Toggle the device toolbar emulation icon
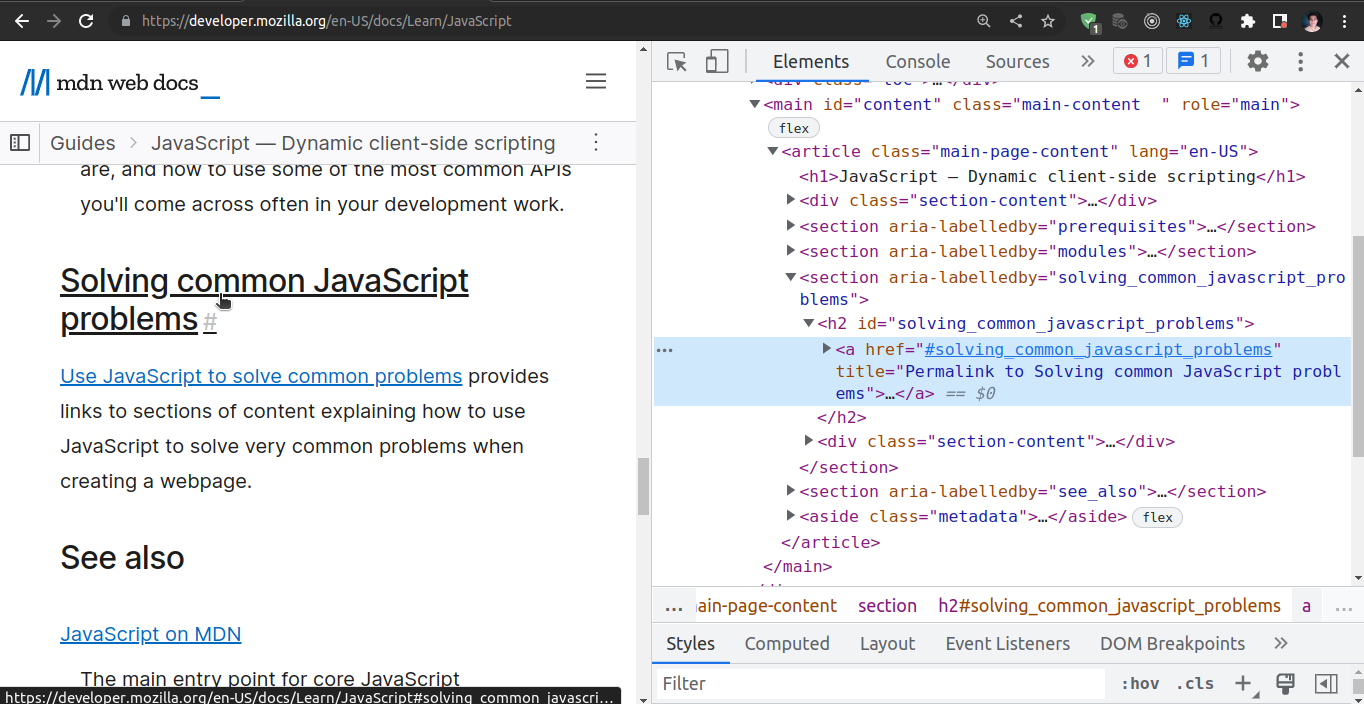This screenshot has width=1364, height=704. pos(716,61)
